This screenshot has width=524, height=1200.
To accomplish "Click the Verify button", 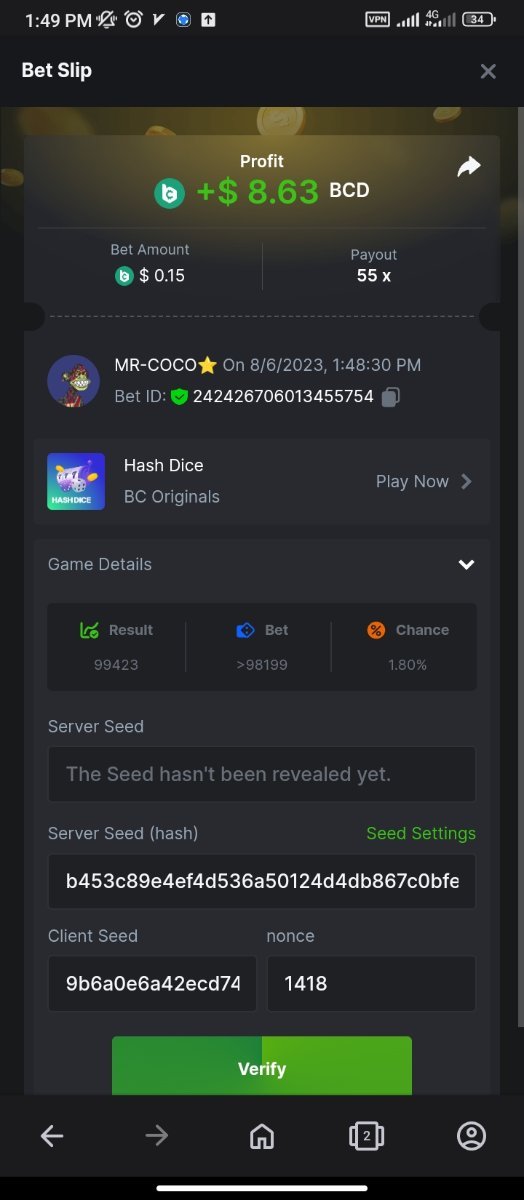I will (x=262, y=1066).
